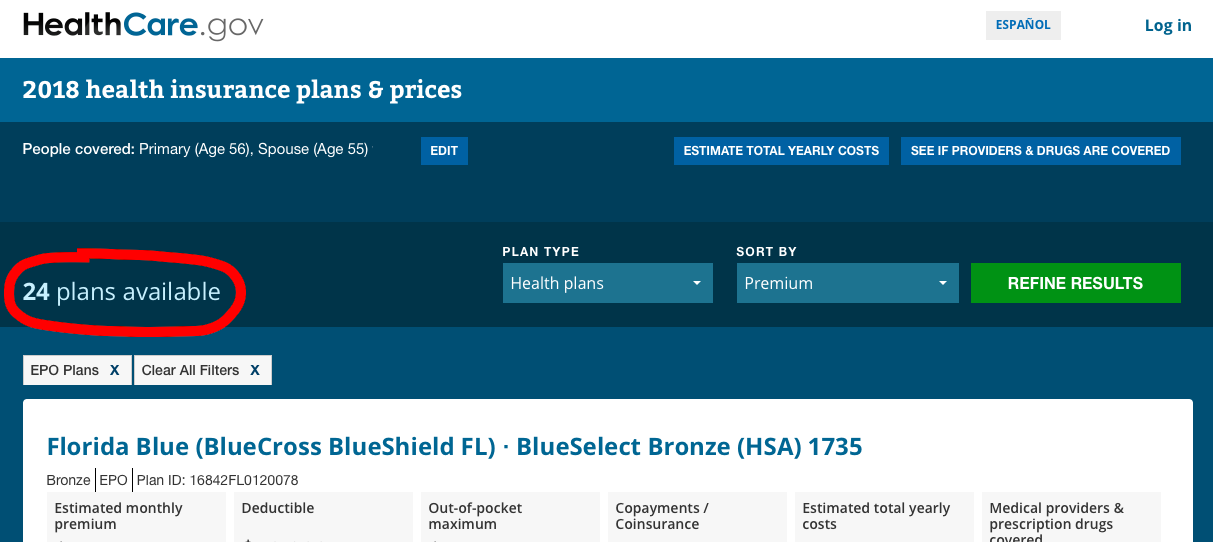Click the Plan Type dropdown arrow
The image size is (1213, 542).
click(x=697, y=284)
